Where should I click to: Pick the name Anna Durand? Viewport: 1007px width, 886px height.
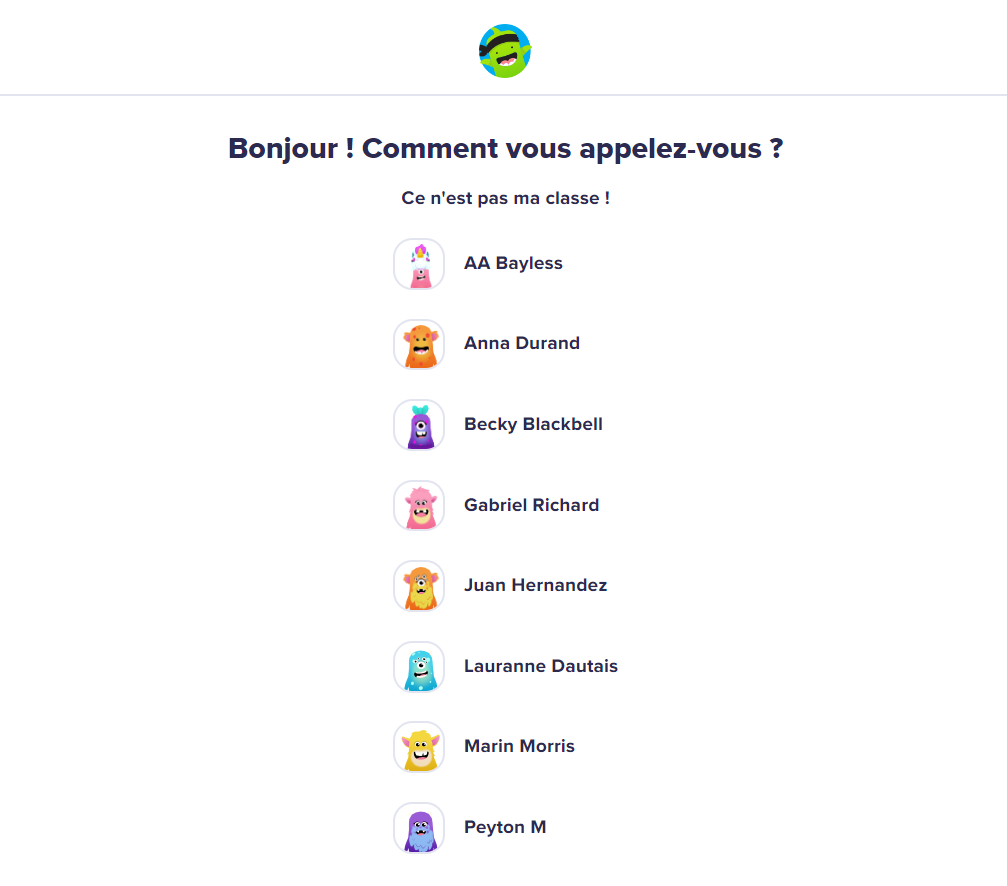click(x=521, y=343)
